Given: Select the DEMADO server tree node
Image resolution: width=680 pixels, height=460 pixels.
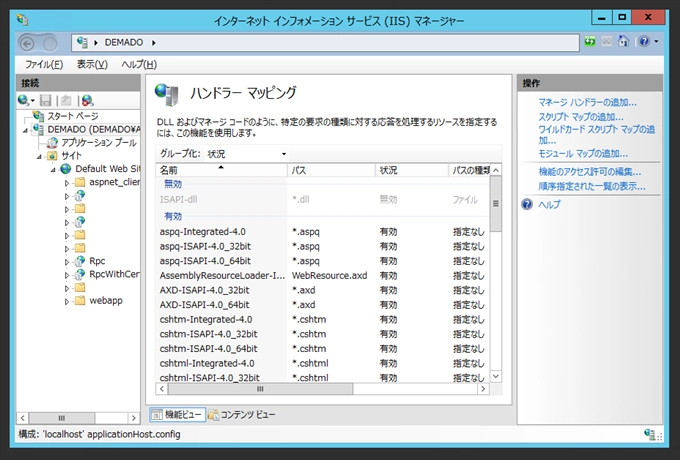Looking at the screenshot, I should (94, 130).
